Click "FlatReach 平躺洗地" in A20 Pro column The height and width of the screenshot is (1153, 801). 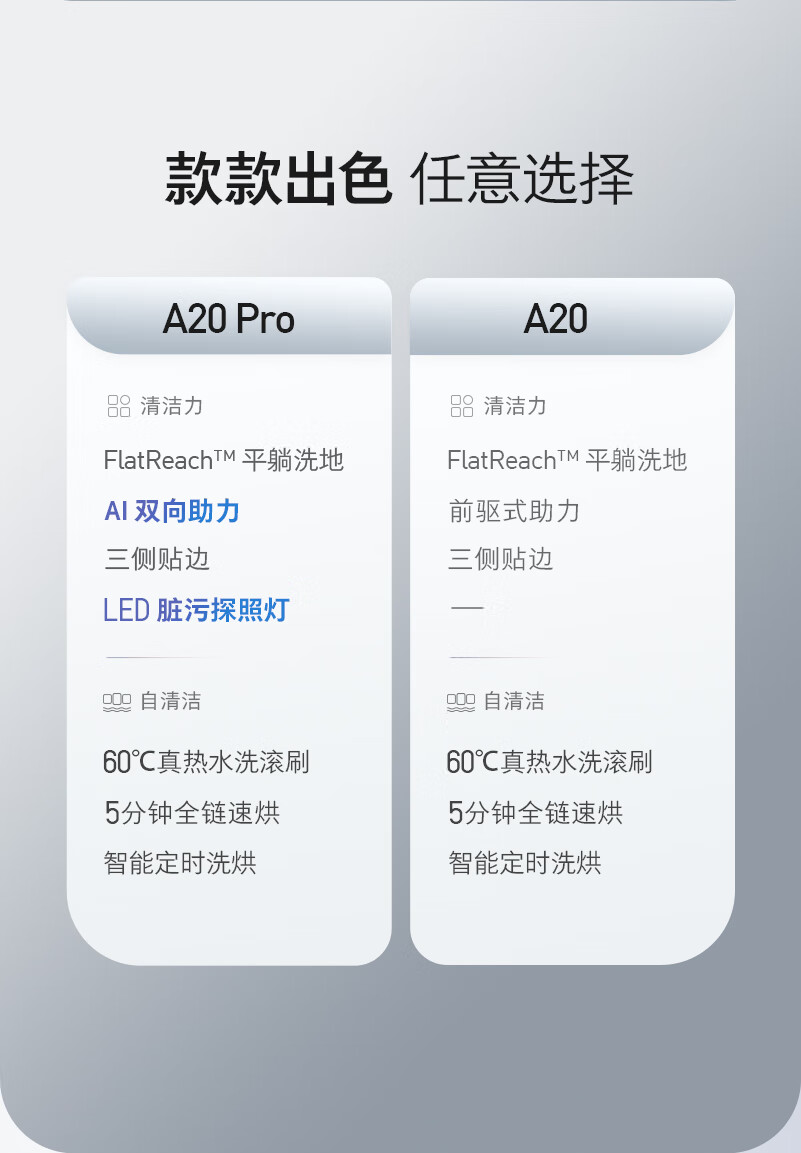(224, 460)
